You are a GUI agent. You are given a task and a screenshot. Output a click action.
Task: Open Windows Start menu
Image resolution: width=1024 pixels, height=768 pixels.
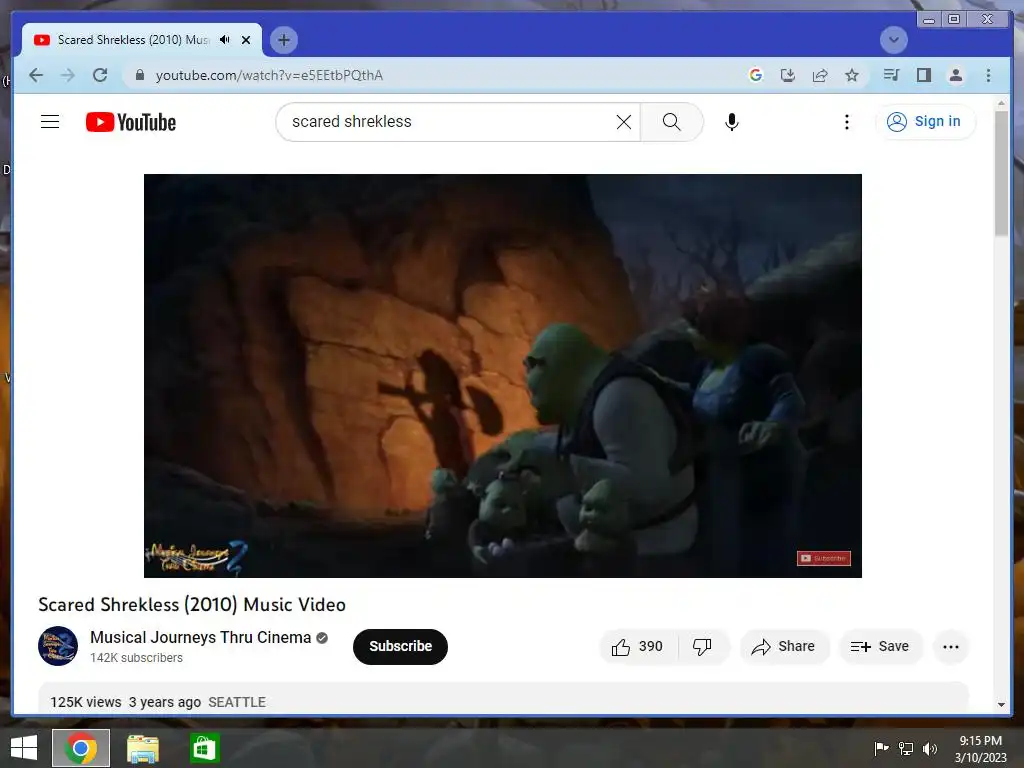point(24,748)
